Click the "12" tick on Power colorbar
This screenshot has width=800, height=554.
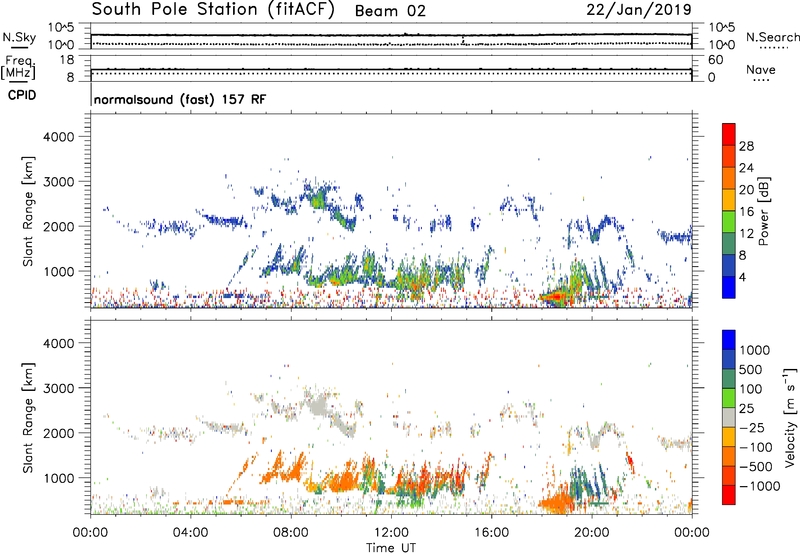click(x=746, y=234)
